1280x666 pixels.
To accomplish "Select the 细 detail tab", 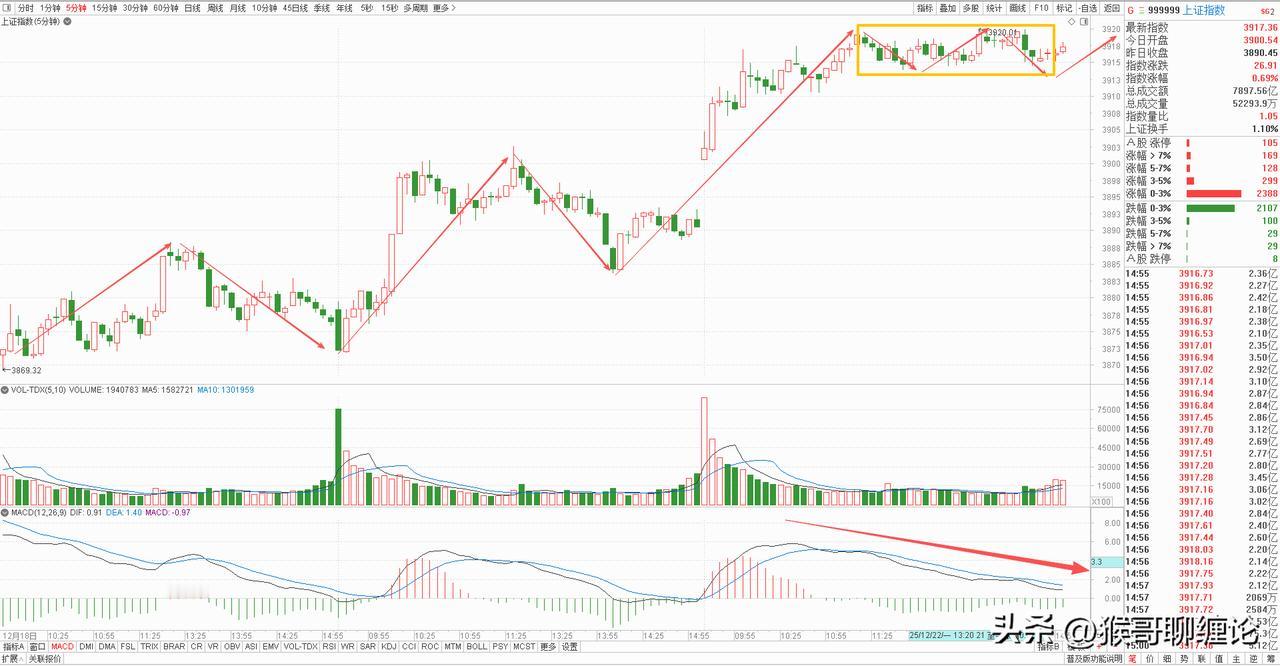I will tap(1167, 659).
